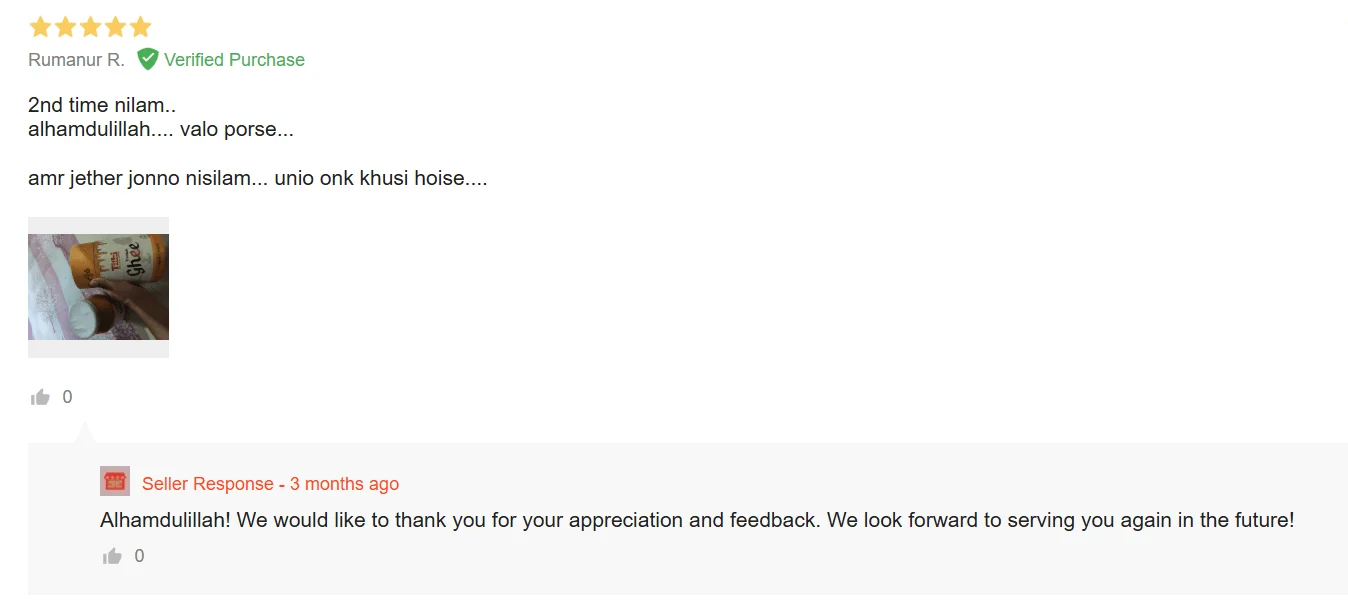Like the review with thumbs-up icon

40,397
